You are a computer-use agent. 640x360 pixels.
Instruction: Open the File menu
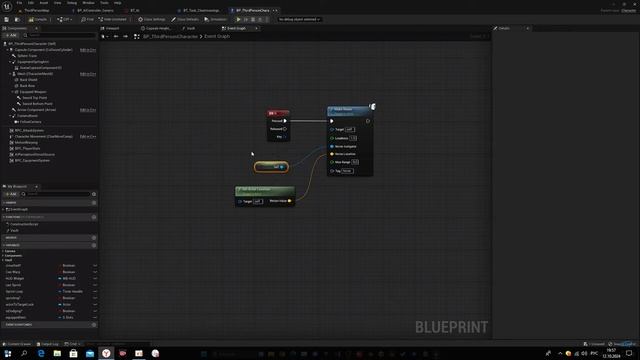point(19,2)
